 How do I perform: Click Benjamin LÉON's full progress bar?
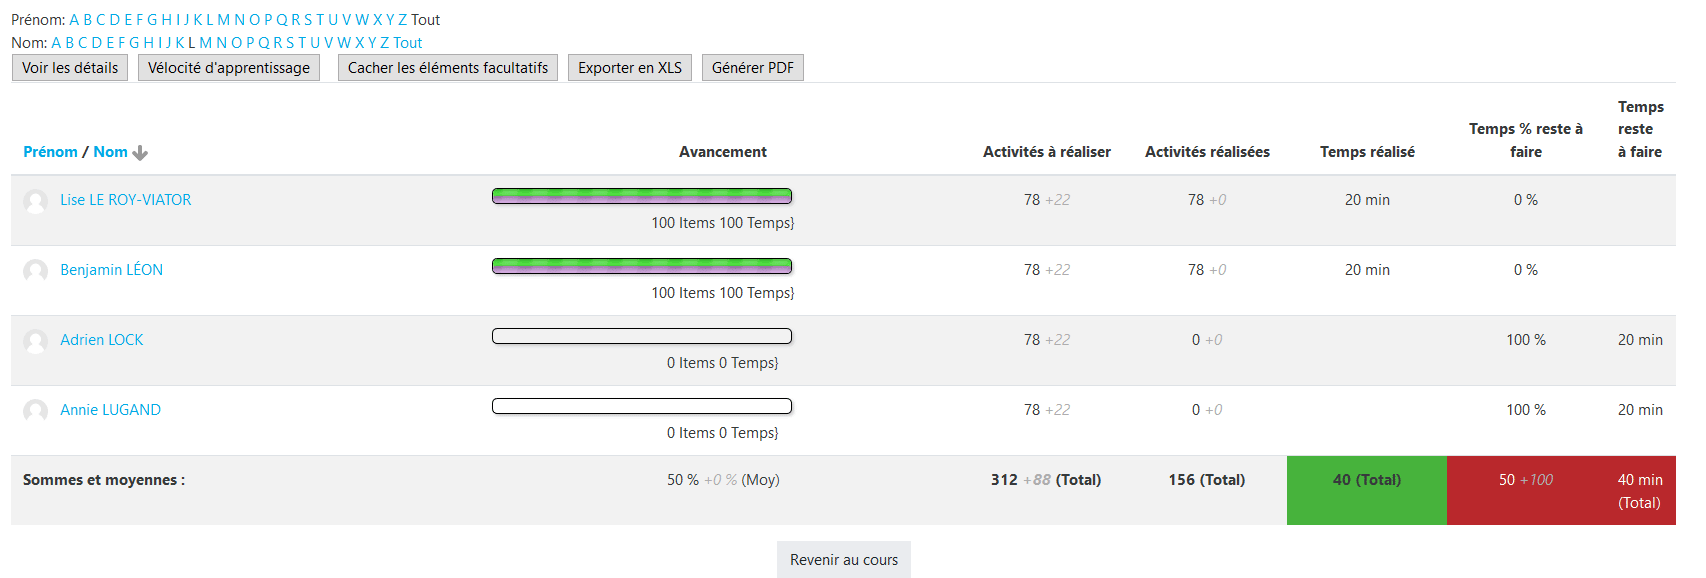click(642, 266)
